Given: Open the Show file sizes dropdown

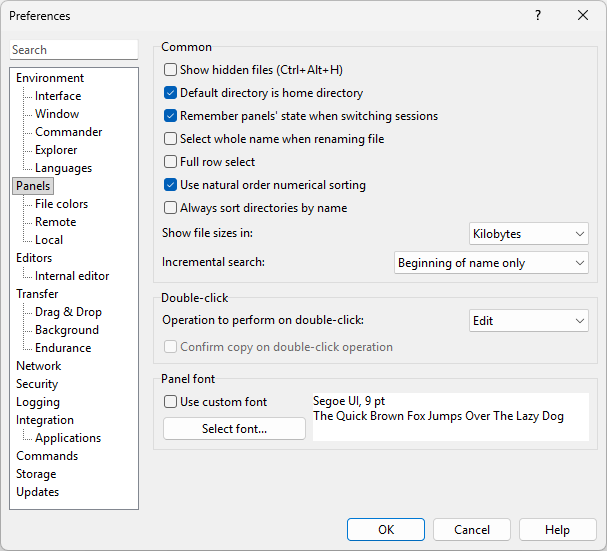Looking at the screenshot, I should [x=529, y=234].
